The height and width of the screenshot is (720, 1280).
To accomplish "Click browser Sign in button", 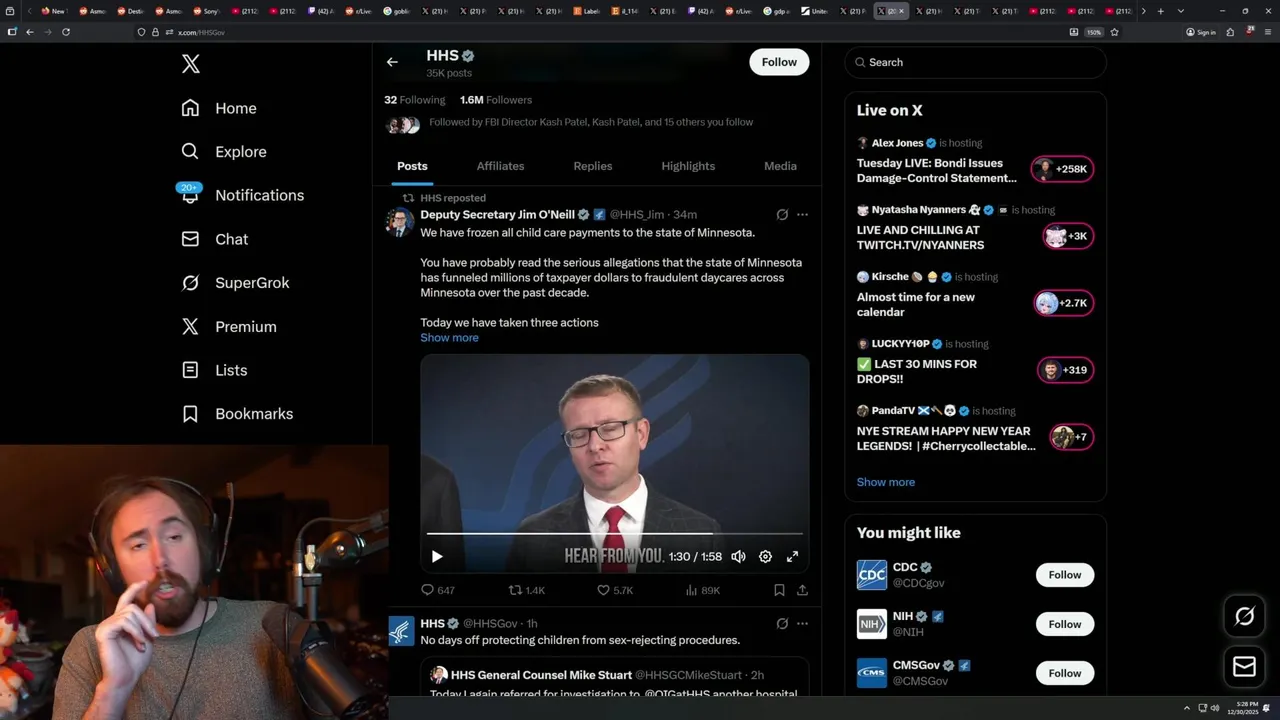I will click(1201, 32).
